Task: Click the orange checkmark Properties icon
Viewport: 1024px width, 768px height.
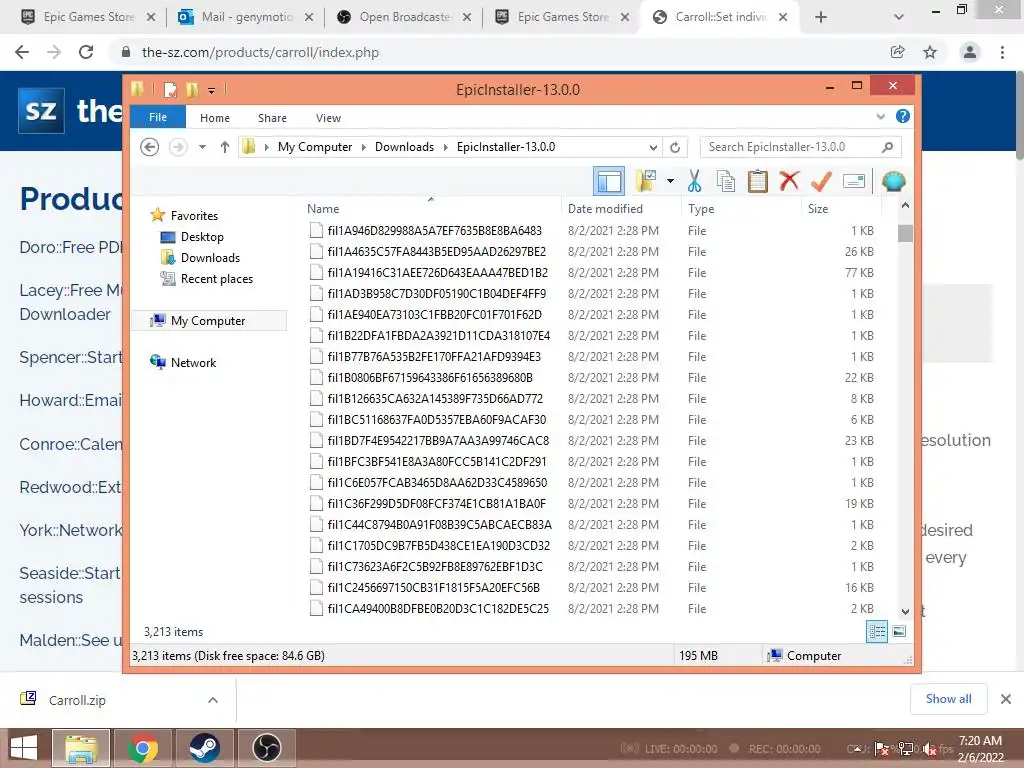Action: [821, 181]
